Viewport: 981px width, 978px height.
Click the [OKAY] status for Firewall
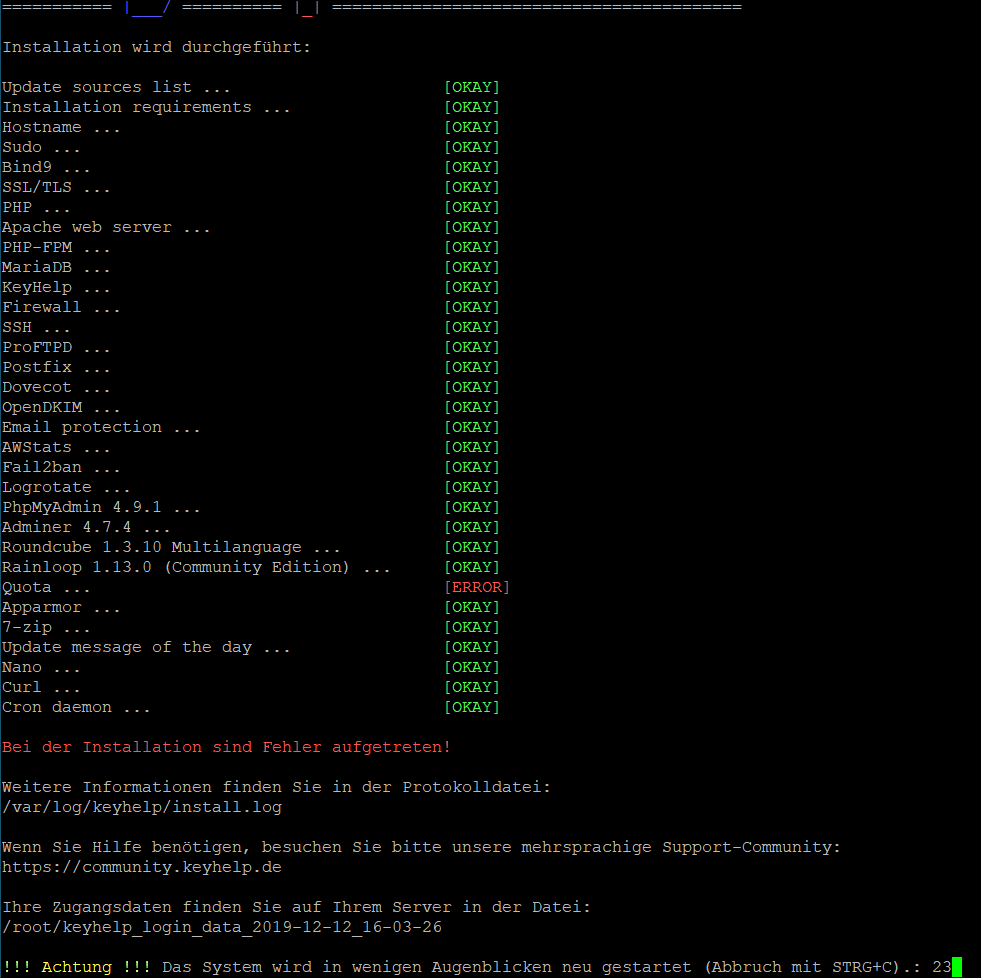(471, 307)
